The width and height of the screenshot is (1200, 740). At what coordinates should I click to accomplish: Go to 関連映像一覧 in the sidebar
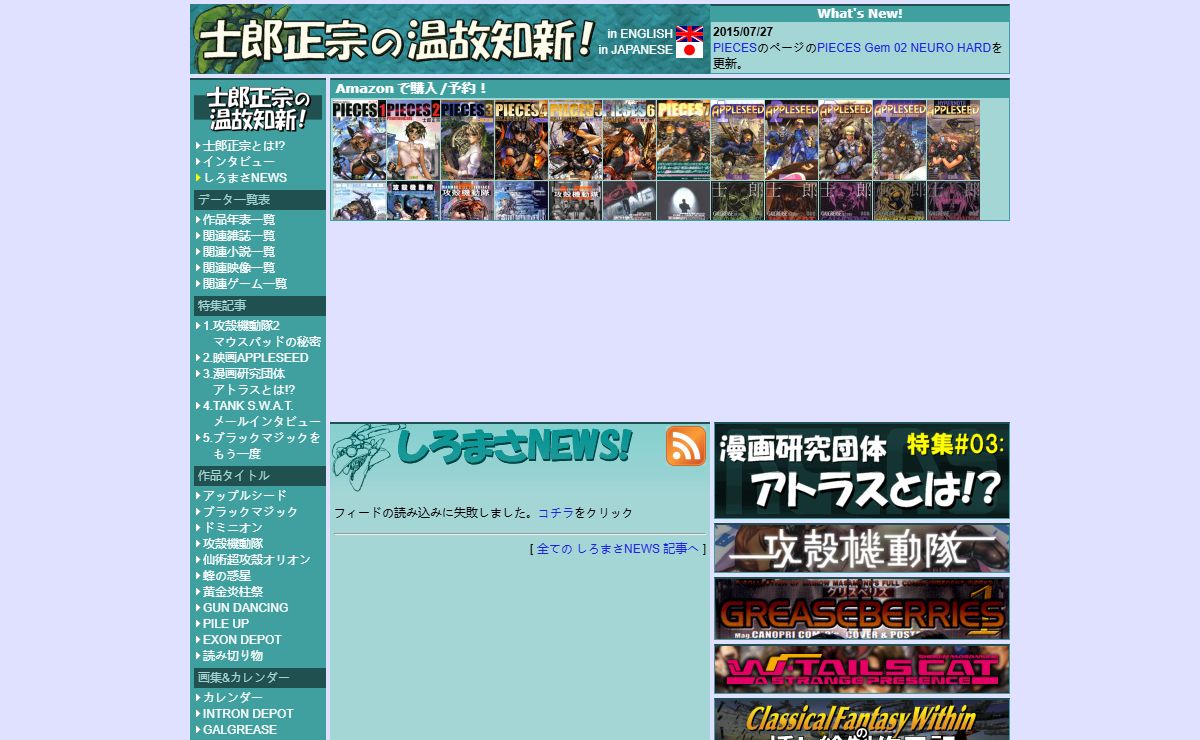pos(238,268)
